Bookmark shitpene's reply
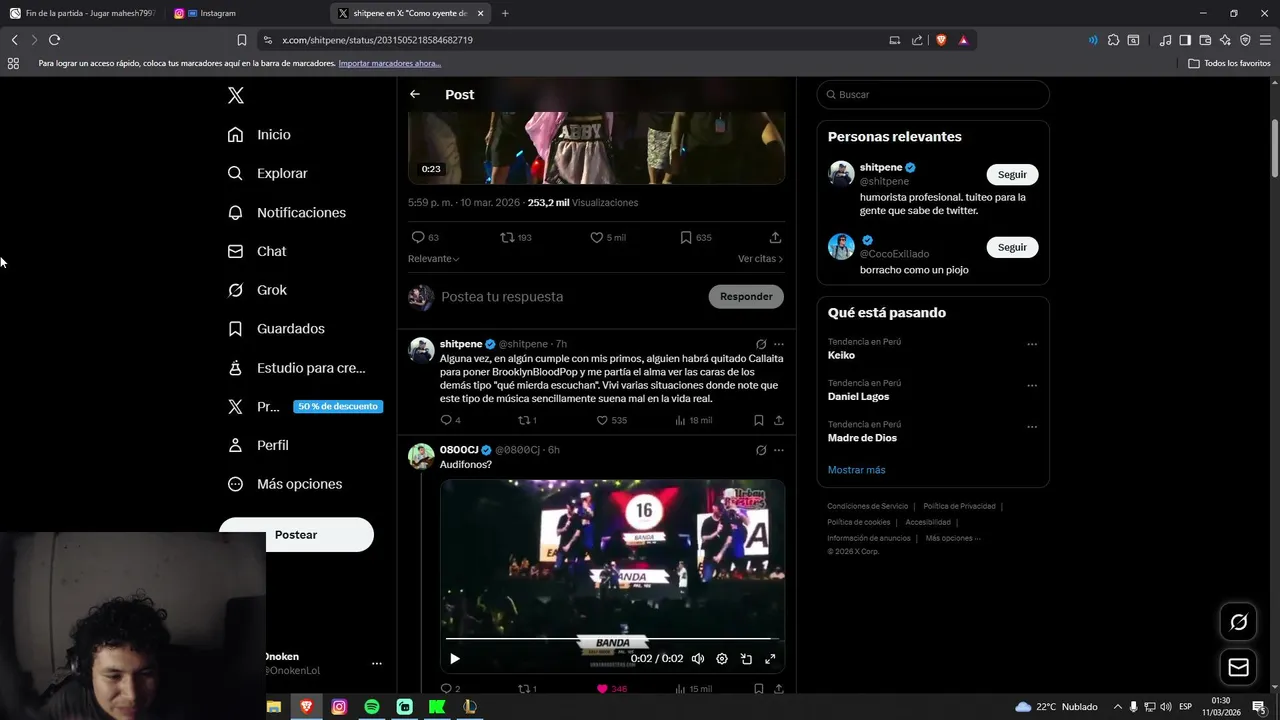Screen dimensions: 1280x720 pos(759,420)
